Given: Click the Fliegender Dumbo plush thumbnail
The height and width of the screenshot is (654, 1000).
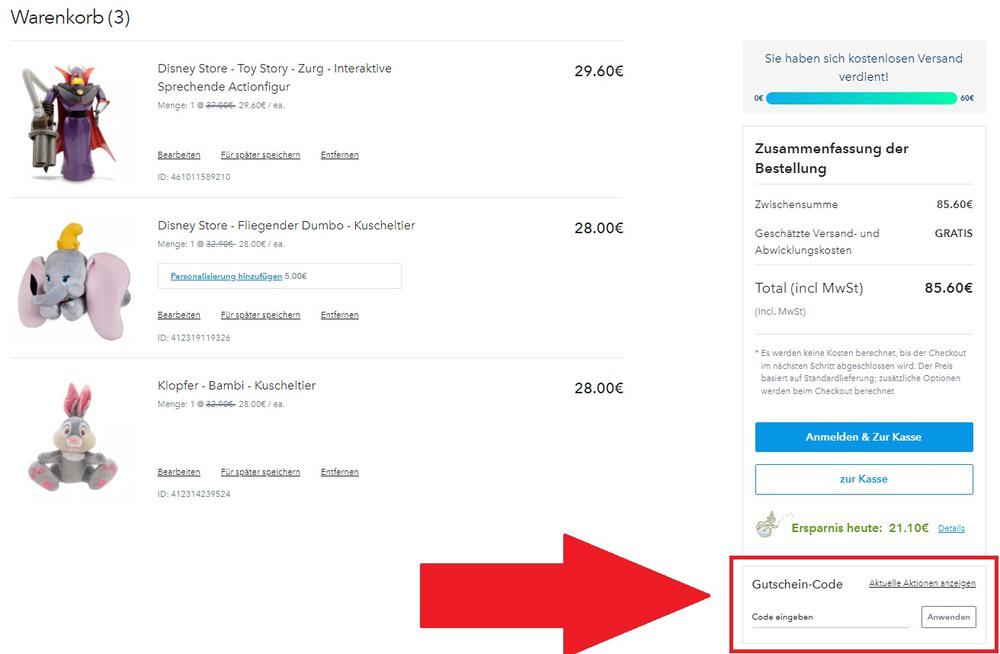Looking at the screenshot, I should (x=75, y=280).
